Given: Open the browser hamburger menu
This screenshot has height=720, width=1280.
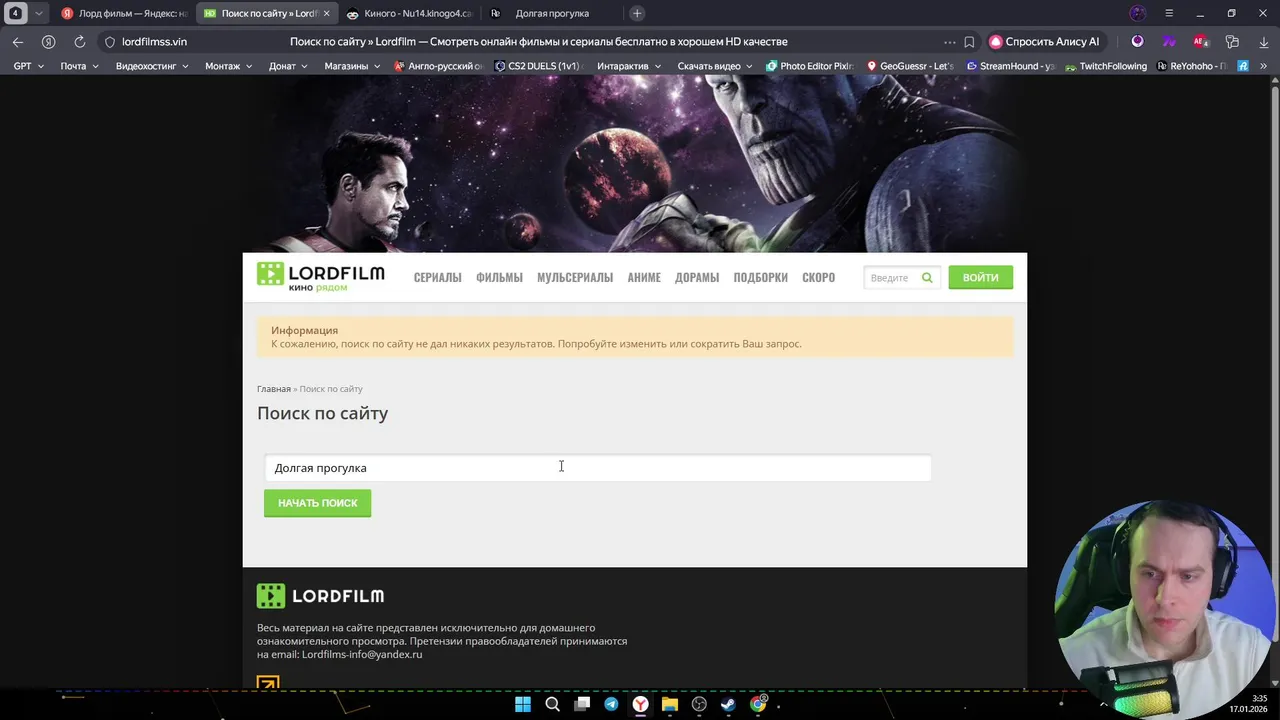Looking at the screenshot, I should [x=1169, y=13].
